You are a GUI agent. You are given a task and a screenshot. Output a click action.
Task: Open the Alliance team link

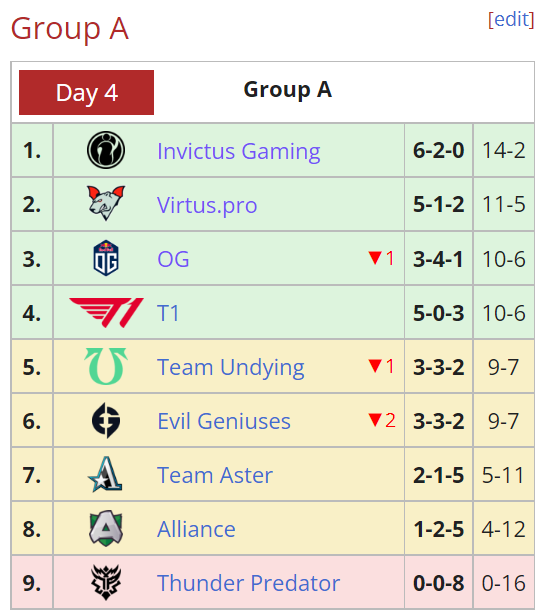click(x=196, y=529)
